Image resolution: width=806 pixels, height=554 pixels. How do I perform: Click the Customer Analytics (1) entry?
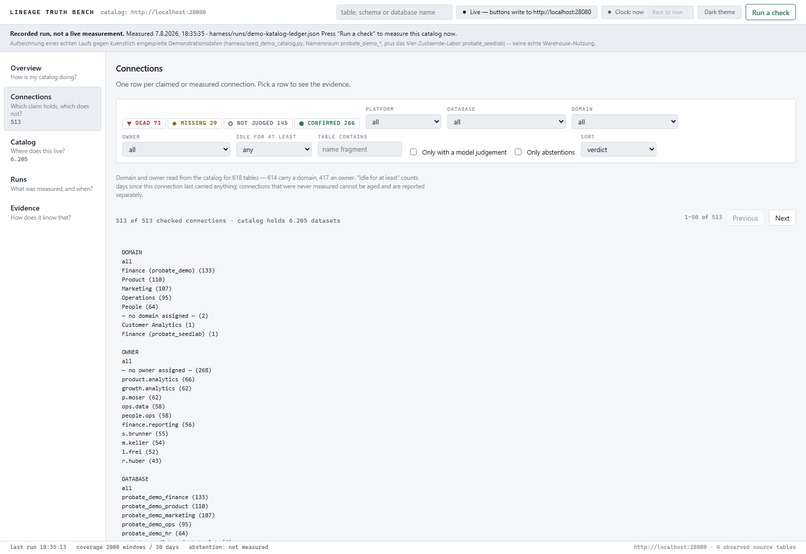[x=158, y=325]
